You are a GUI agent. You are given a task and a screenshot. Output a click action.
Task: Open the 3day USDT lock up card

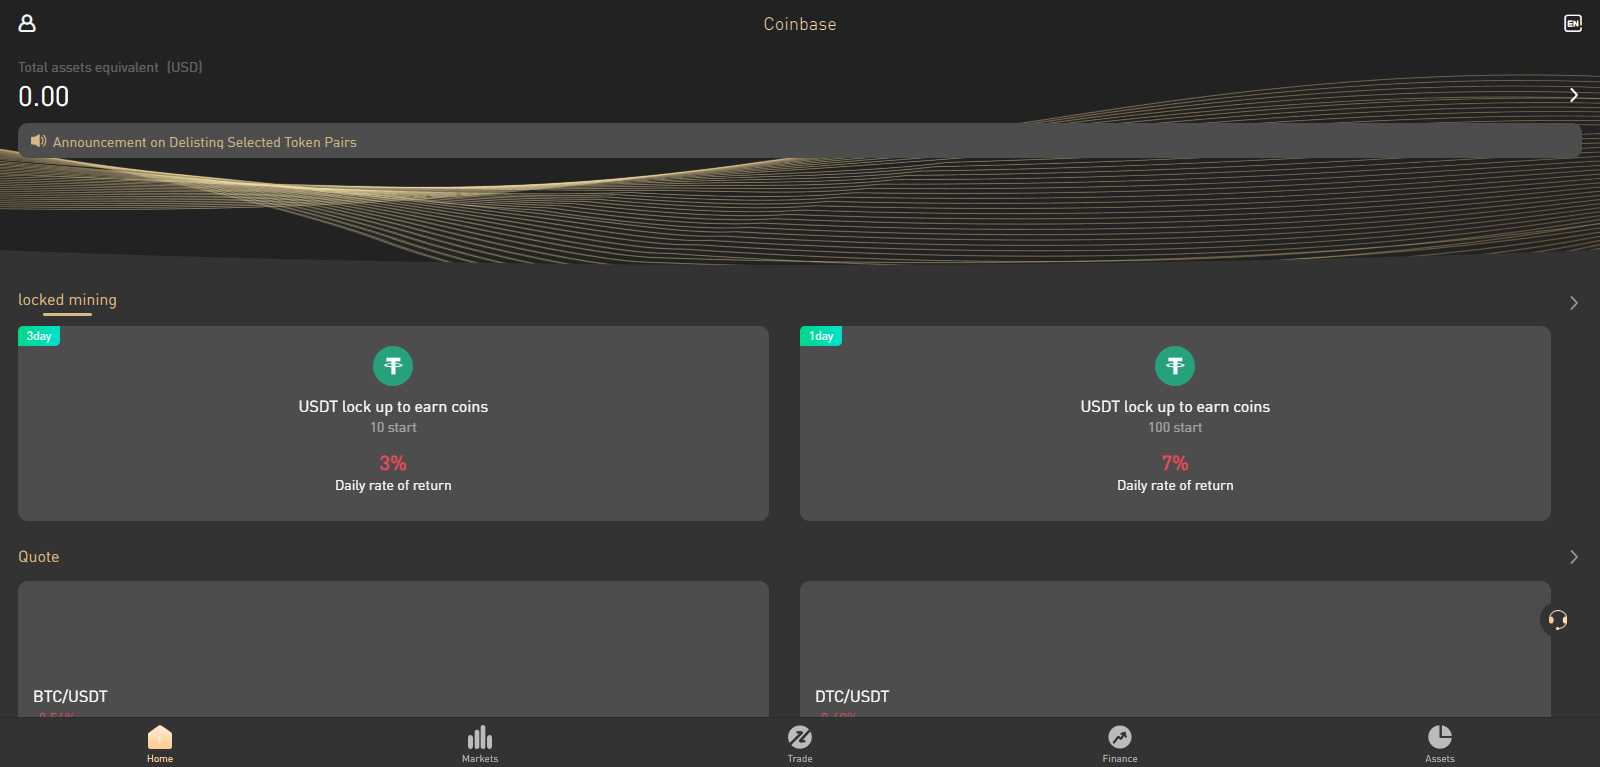pos(393,423)
